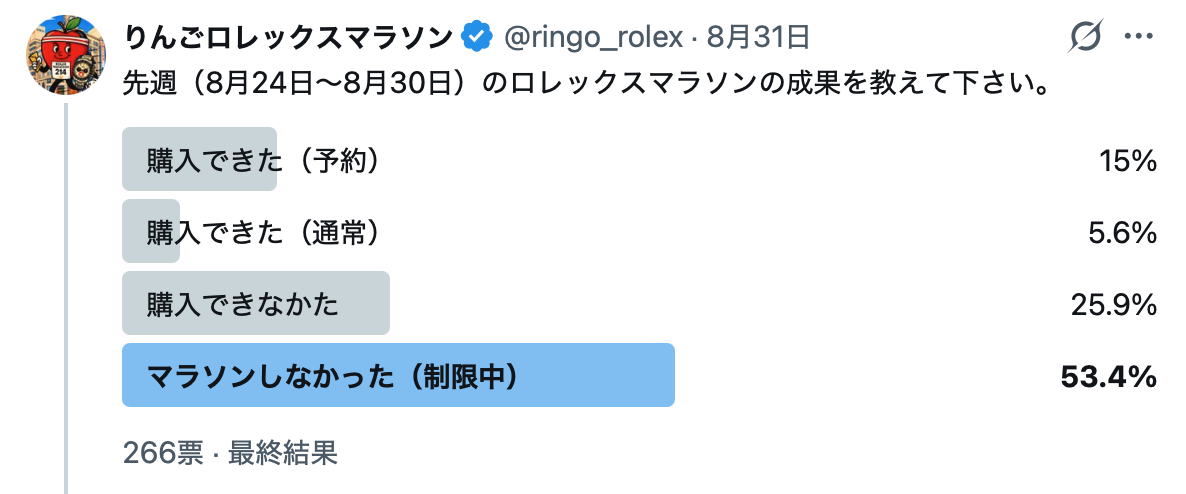Select the 購入できた（予約） poll option
Screen dimensions: 1186x494
640,160
